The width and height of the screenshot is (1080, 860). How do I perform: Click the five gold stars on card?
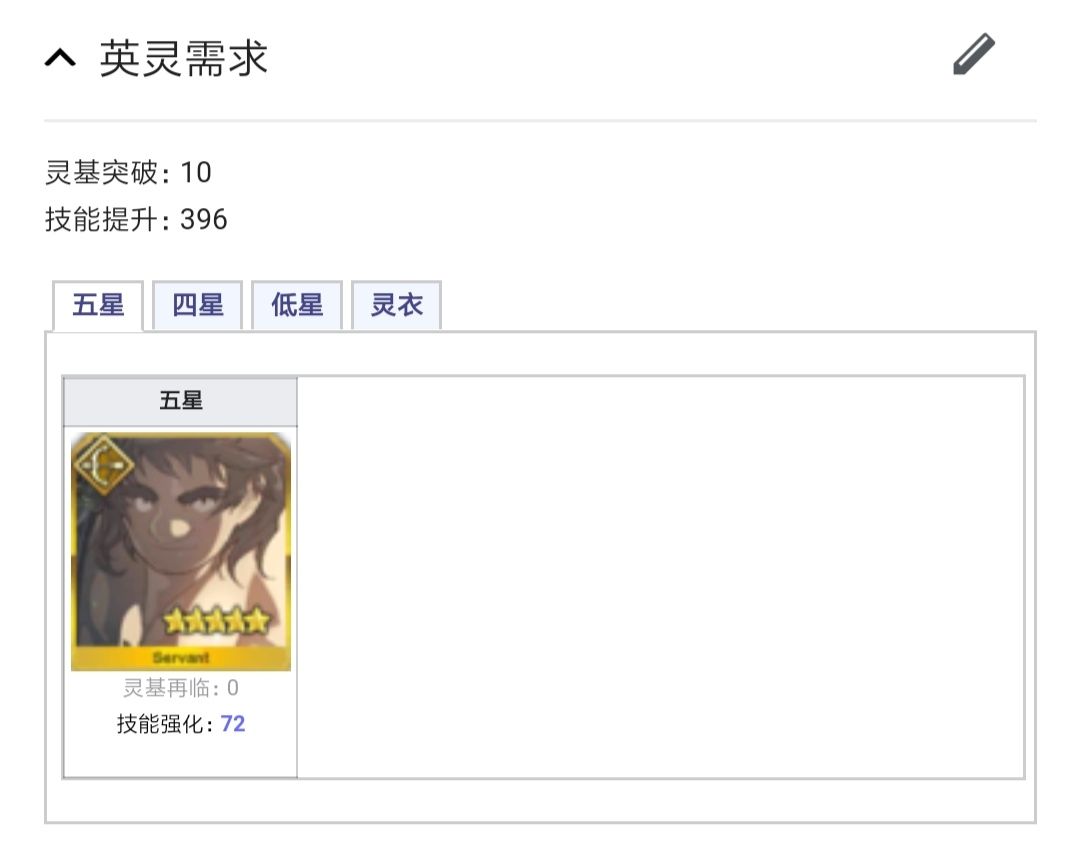coord(216,620)
